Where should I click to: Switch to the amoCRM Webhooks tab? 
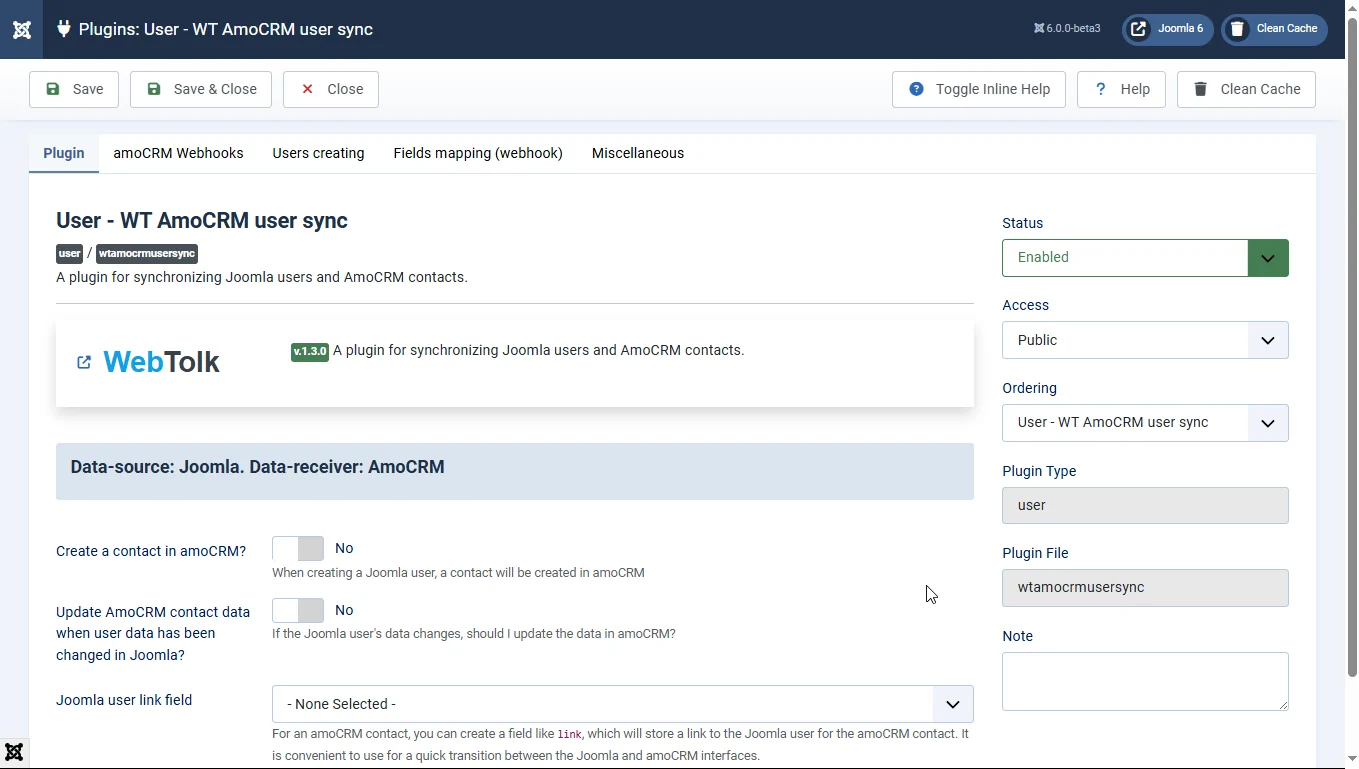(178, 153)
